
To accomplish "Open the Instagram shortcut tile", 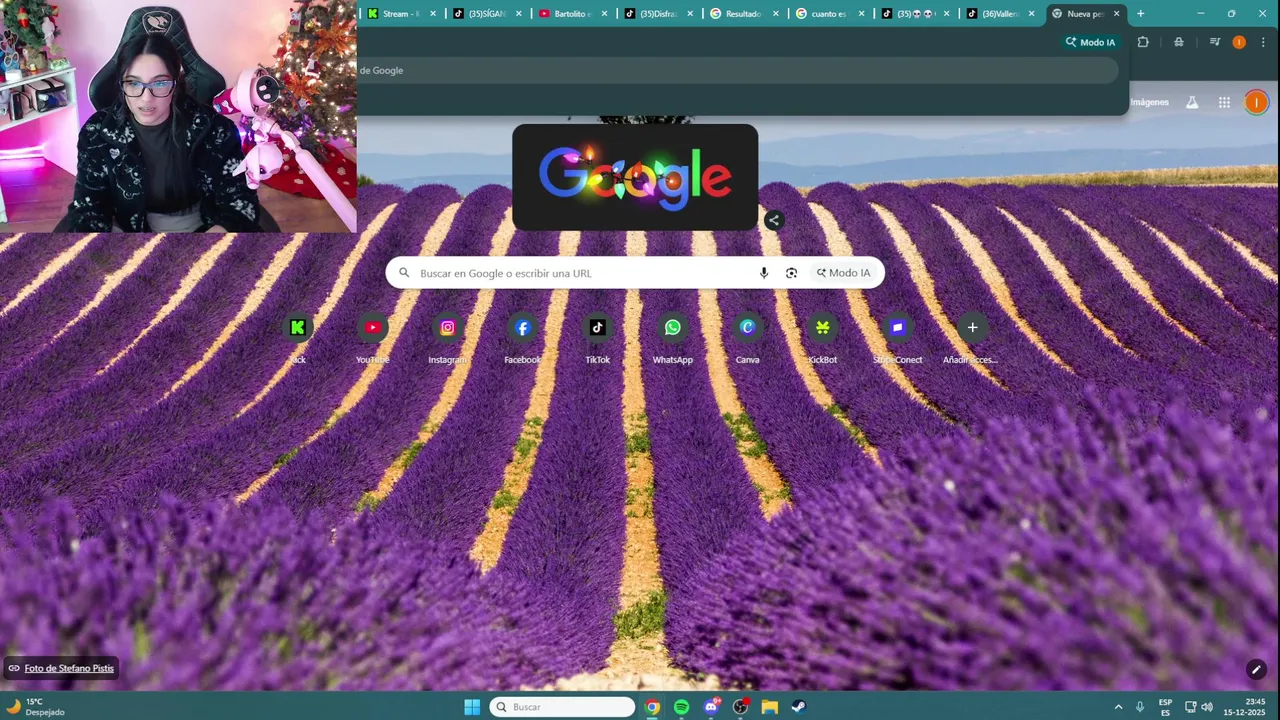I will pyautogui.click(x=447, y=338).
